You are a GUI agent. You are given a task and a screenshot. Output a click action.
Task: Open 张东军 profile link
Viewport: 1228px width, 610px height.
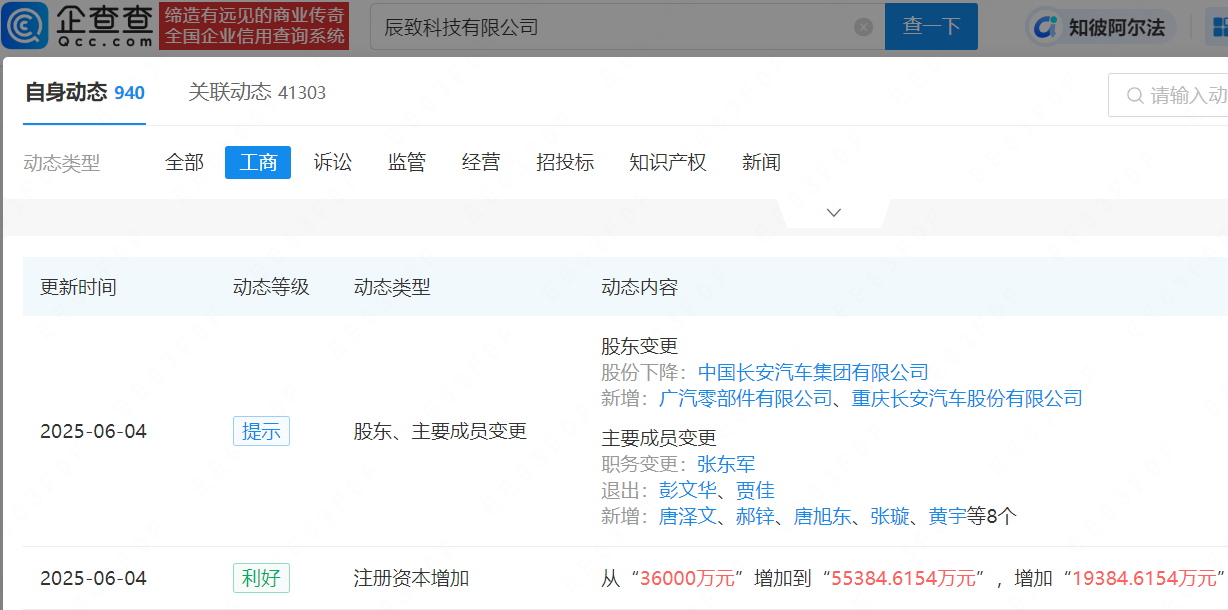click(726, 465)
